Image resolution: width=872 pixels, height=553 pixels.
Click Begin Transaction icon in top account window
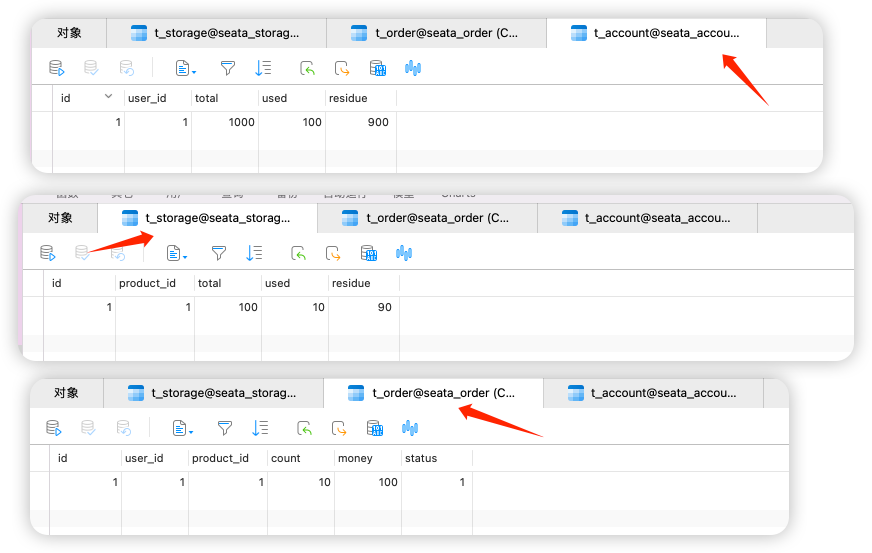(x=56, y=68)
